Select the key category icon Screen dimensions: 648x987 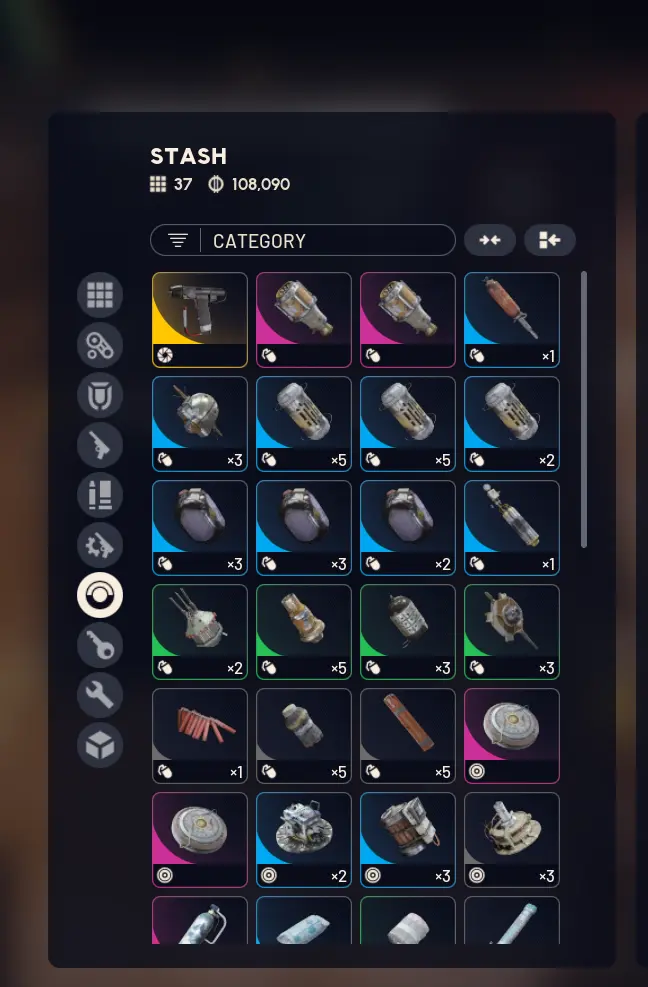[100, 645]
